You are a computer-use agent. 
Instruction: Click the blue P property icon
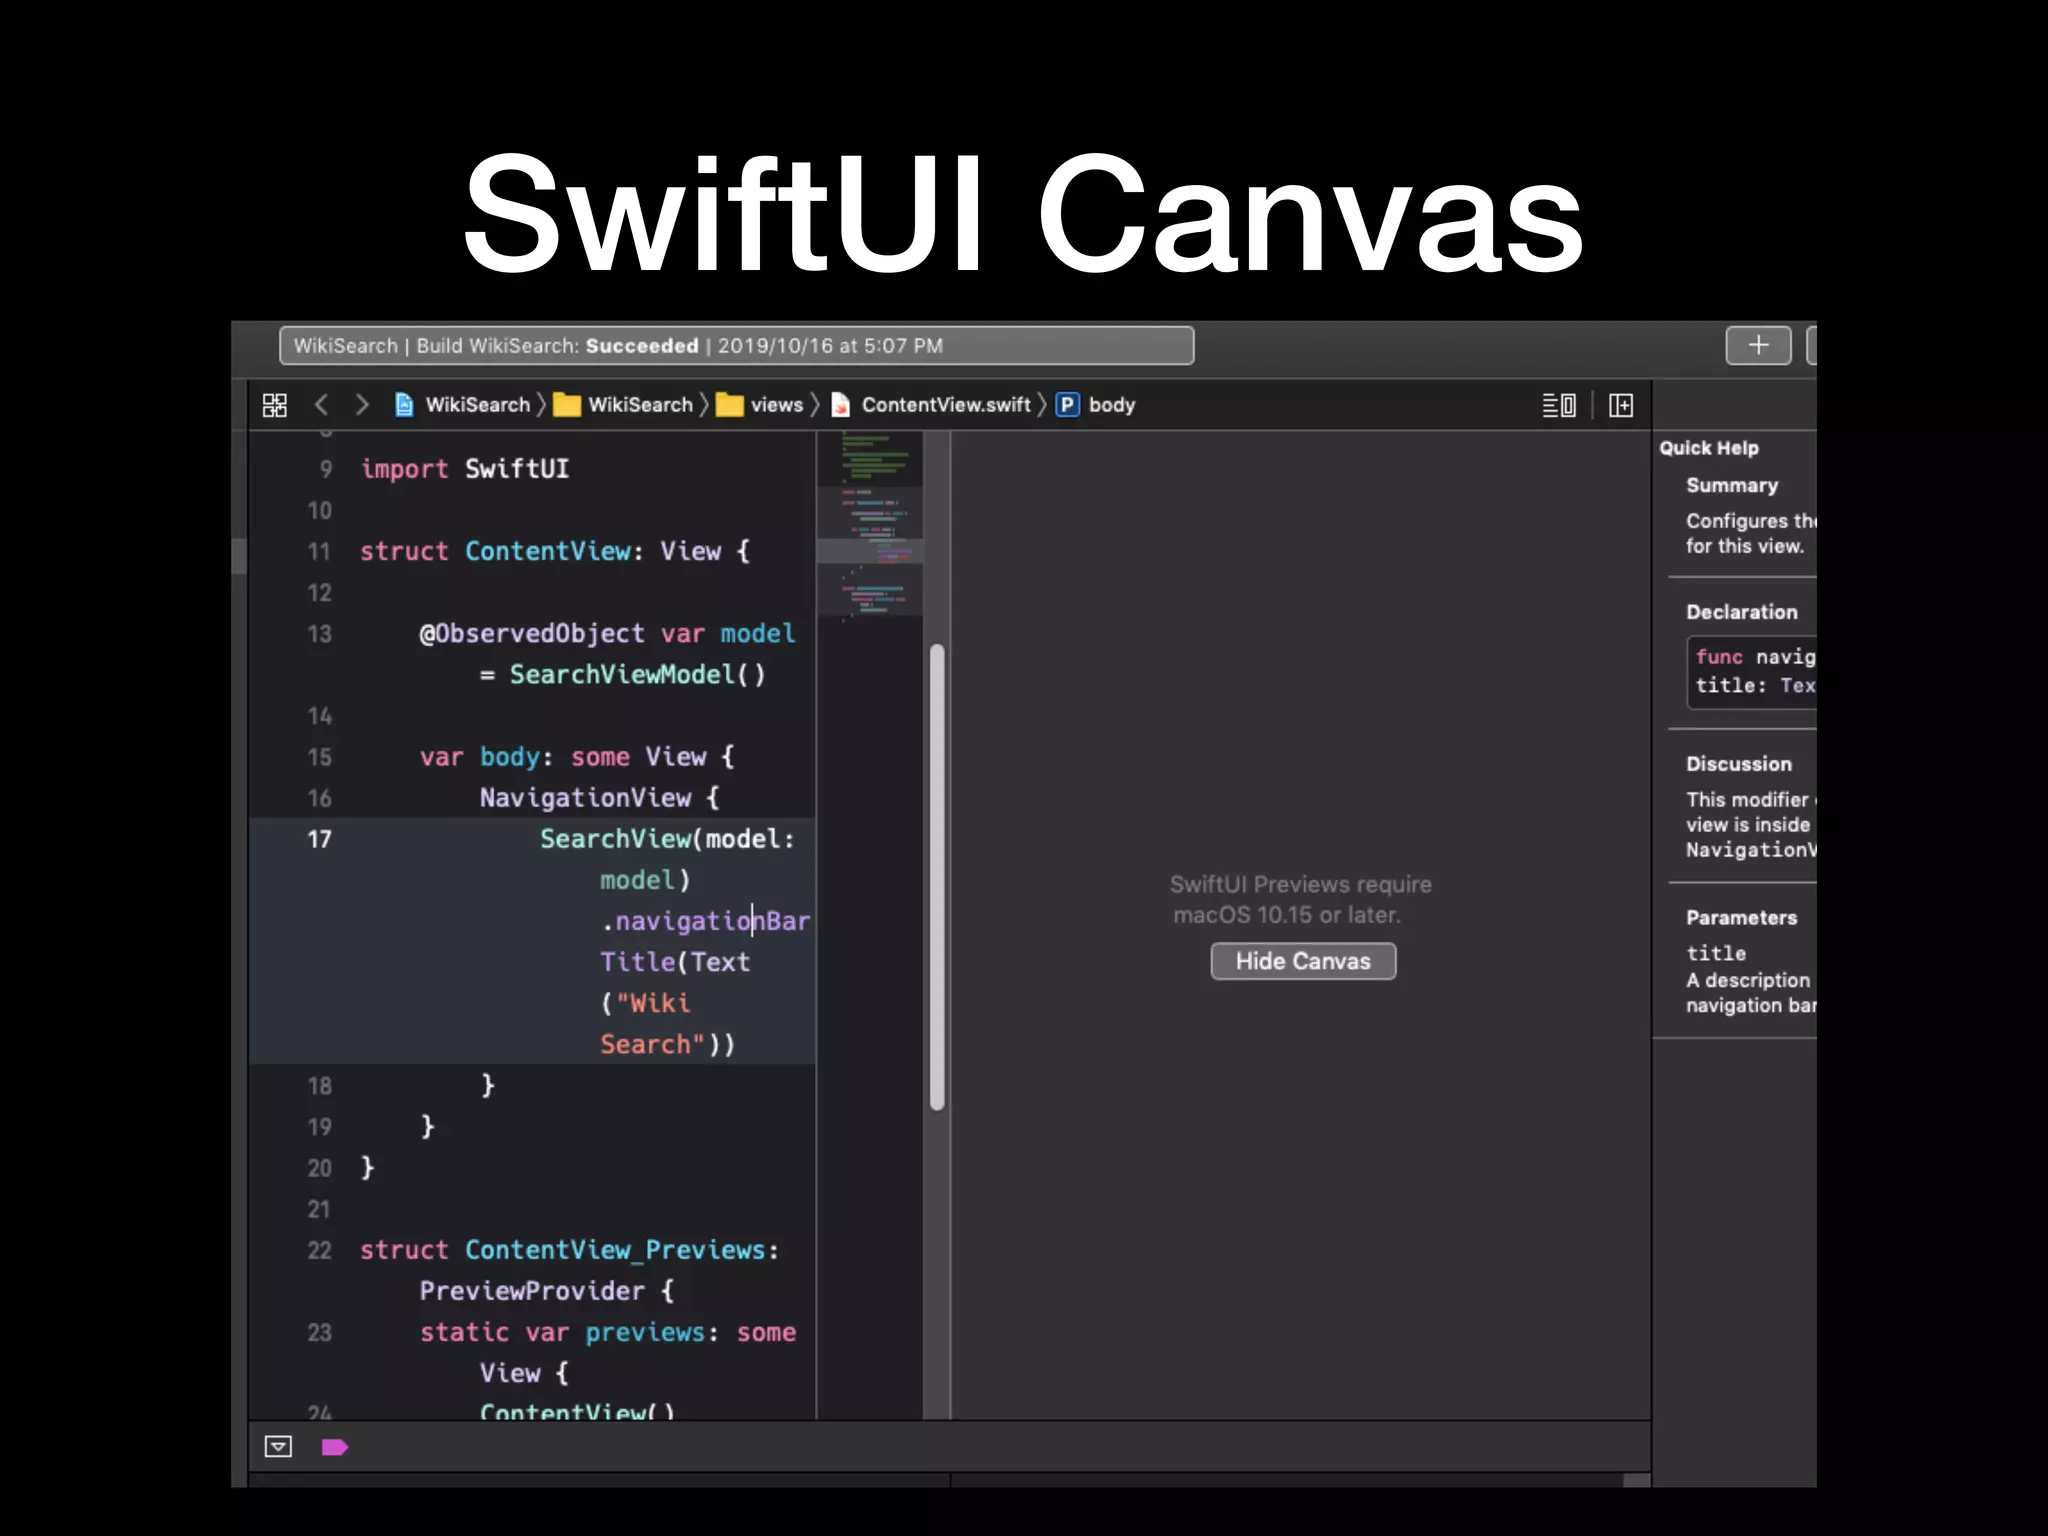pyautogui.click(x=1067, y=405)
